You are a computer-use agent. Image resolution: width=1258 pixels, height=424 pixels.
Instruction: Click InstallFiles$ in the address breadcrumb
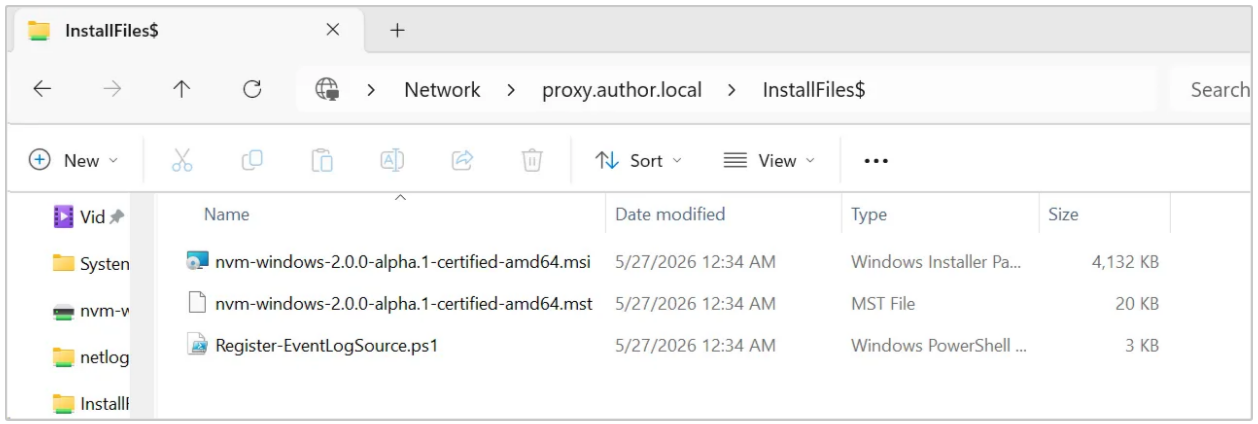tap(813, 90)
